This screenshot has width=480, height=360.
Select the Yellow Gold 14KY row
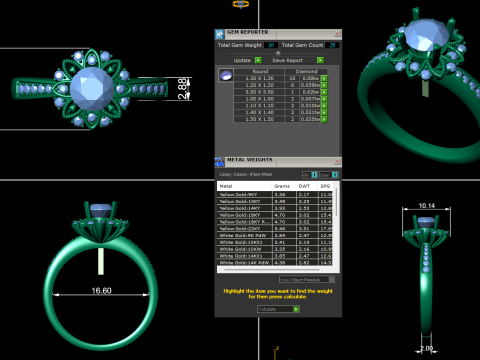tap(275, 208)
